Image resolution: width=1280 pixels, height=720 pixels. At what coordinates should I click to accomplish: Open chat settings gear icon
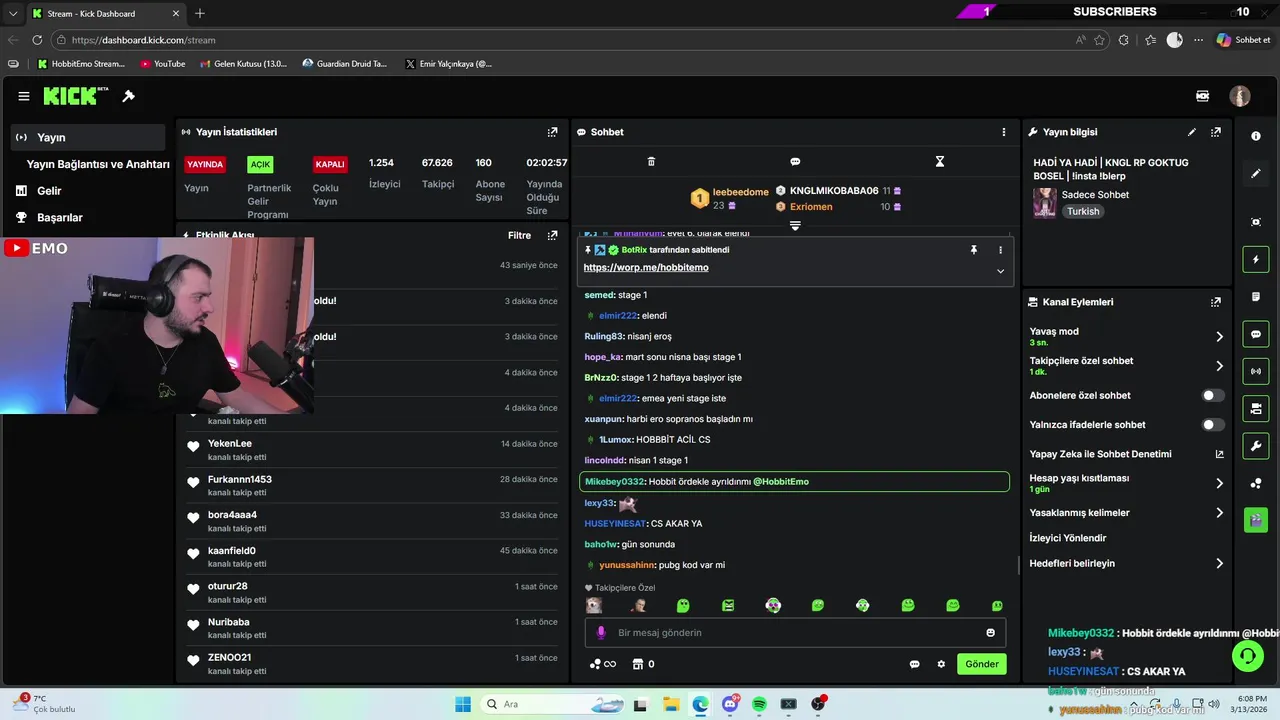(941, 664)
